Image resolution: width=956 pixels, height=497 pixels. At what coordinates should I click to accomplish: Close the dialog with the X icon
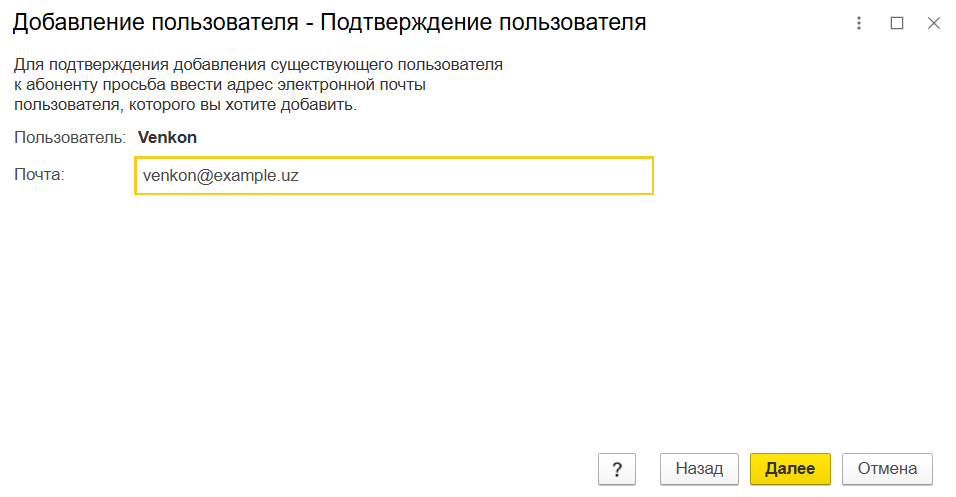(x=934, y=23)
